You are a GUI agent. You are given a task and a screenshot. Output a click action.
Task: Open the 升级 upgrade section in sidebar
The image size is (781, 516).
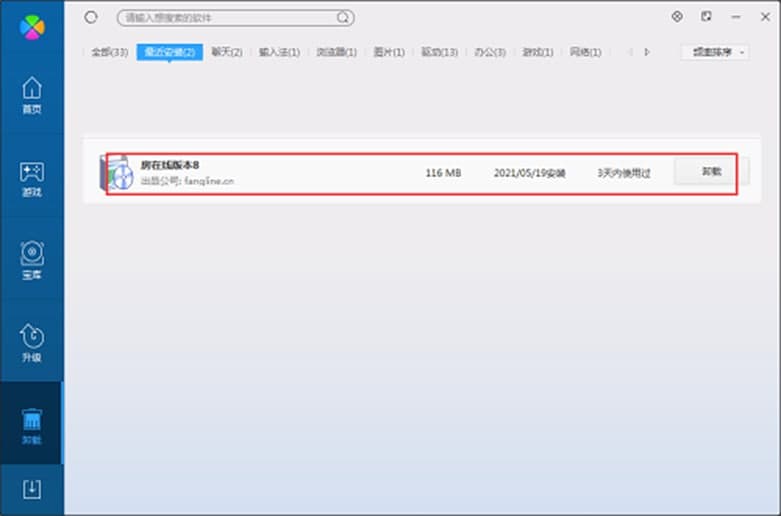point(32,344)
